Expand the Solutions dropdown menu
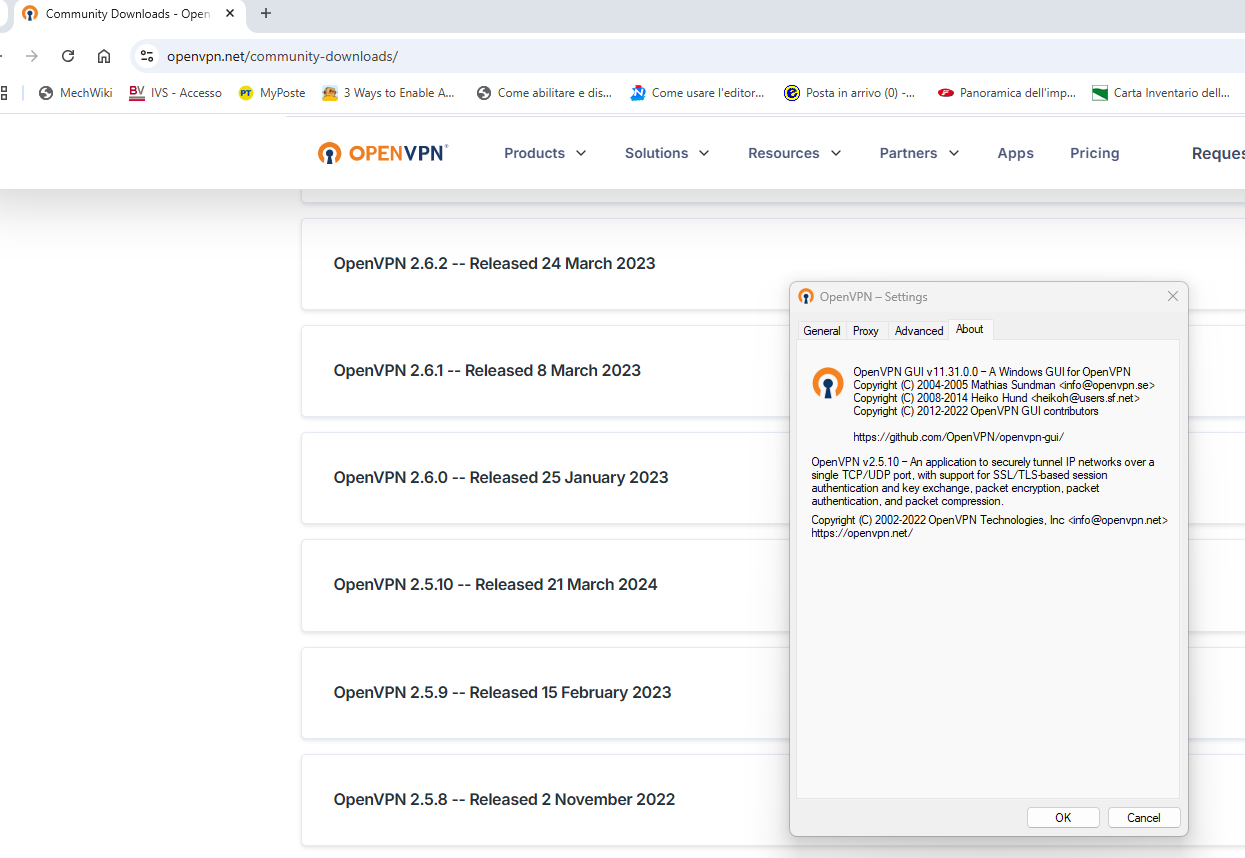This screenshot has width=1245, height=858. pos(667,153)
